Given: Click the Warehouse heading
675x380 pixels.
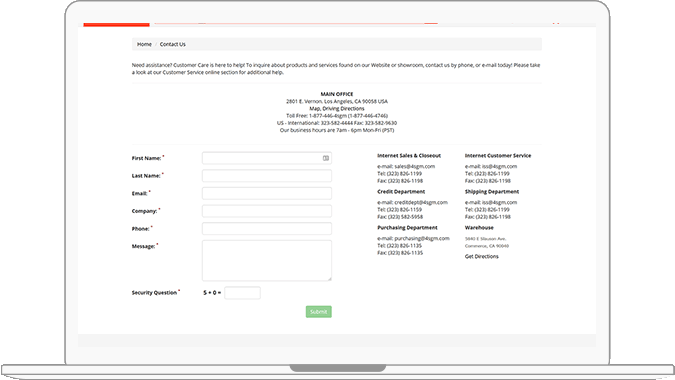Looking at the screenshot, I should [x=479, y=228].
